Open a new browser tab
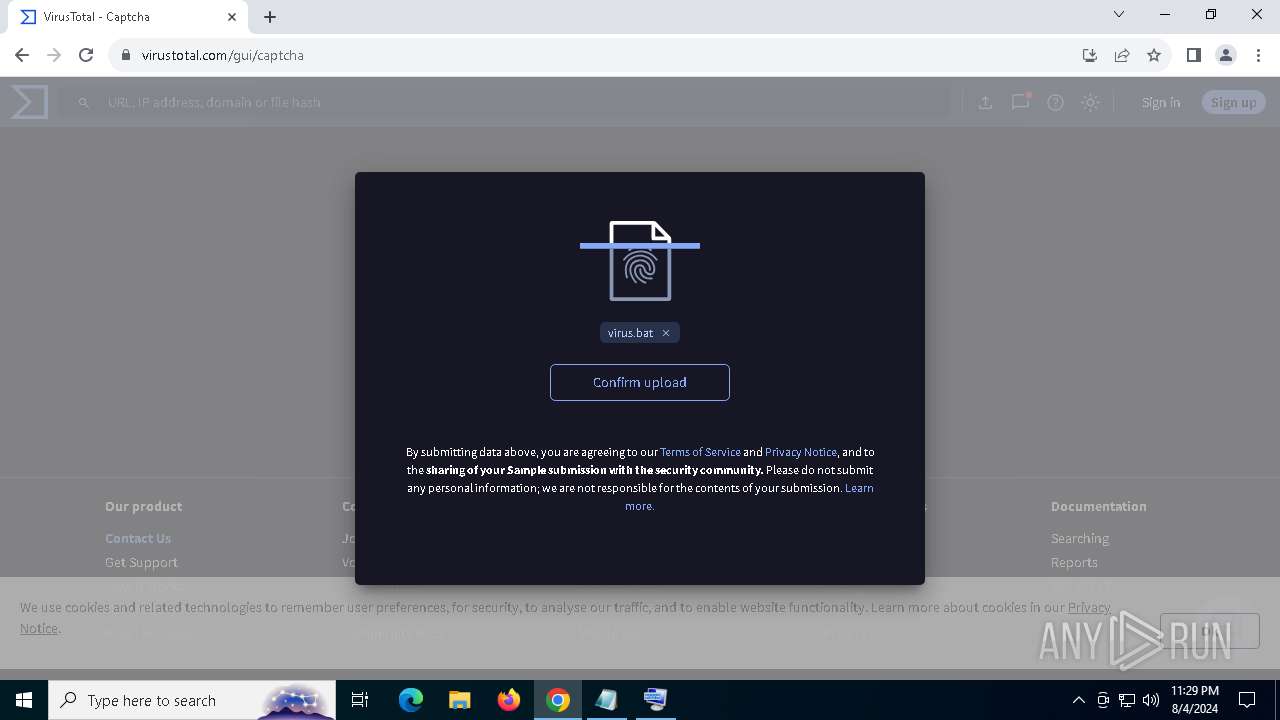This screenshot has height=720, width=1280. pyautogui.click(x=270, y=17)
